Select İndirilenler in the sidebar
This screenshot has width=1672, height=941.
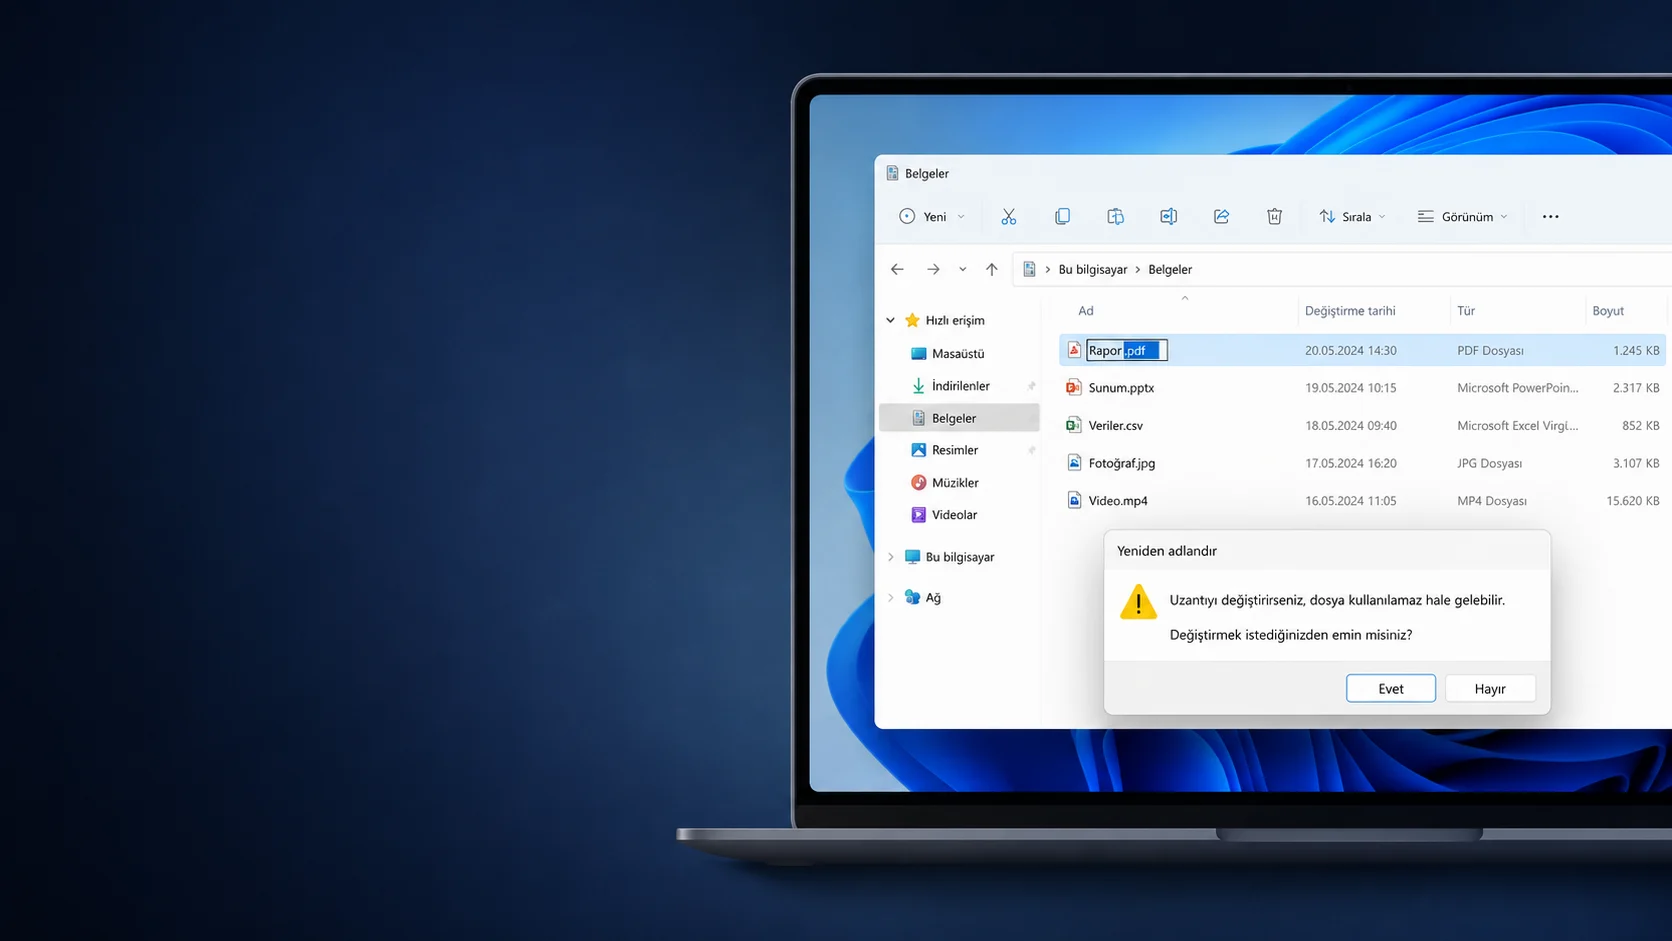959,386
